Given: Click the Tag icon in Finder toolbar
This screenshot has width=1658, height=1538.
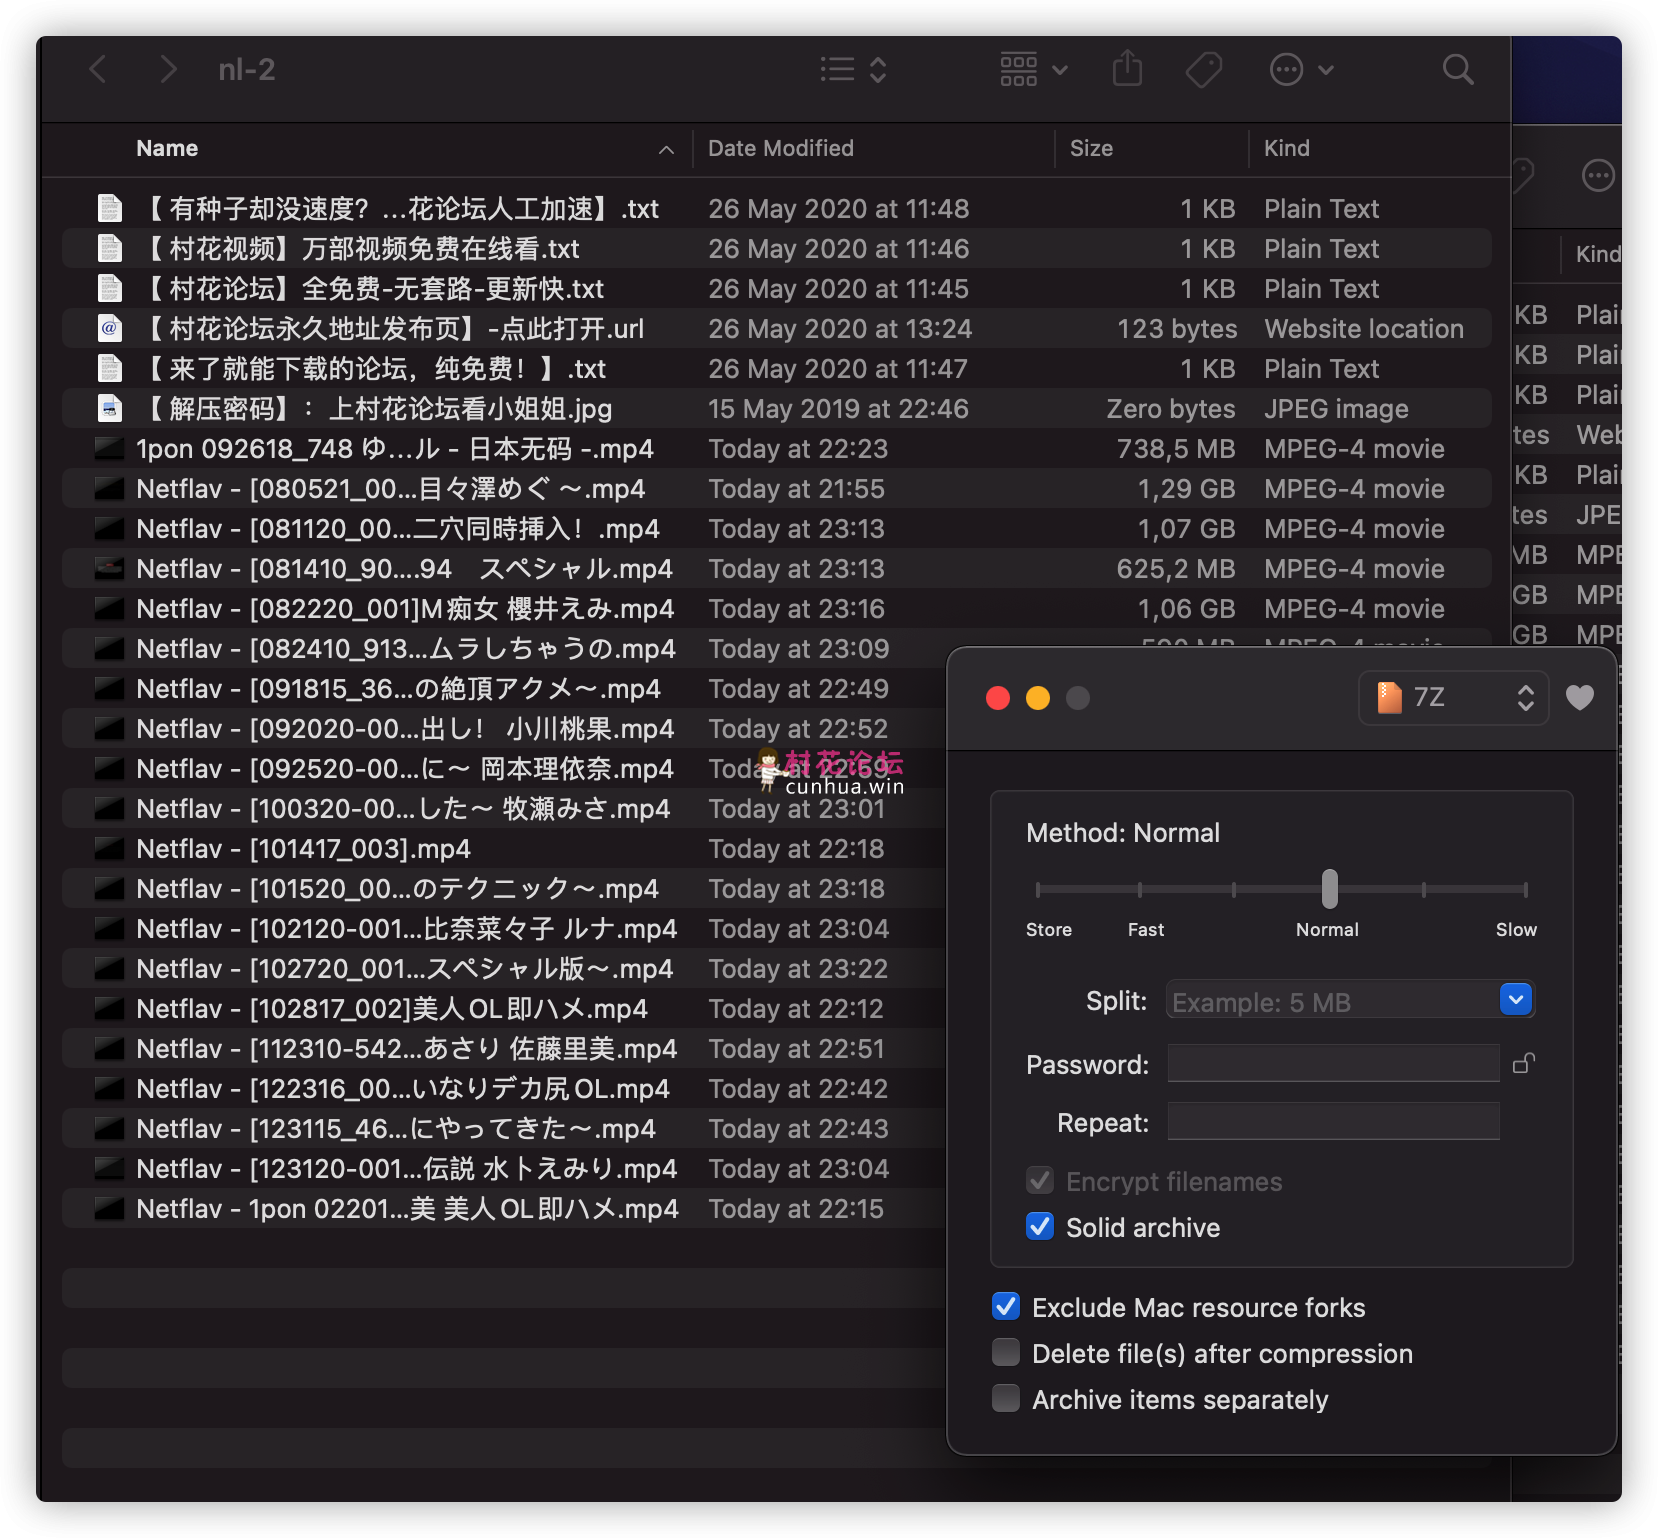Looking at the screenshot, I should coord(1204,69).
